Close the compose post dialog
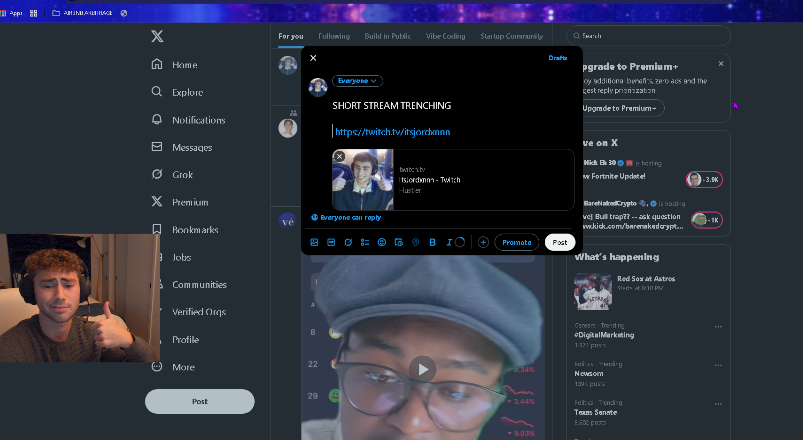 tap(313, 58)
